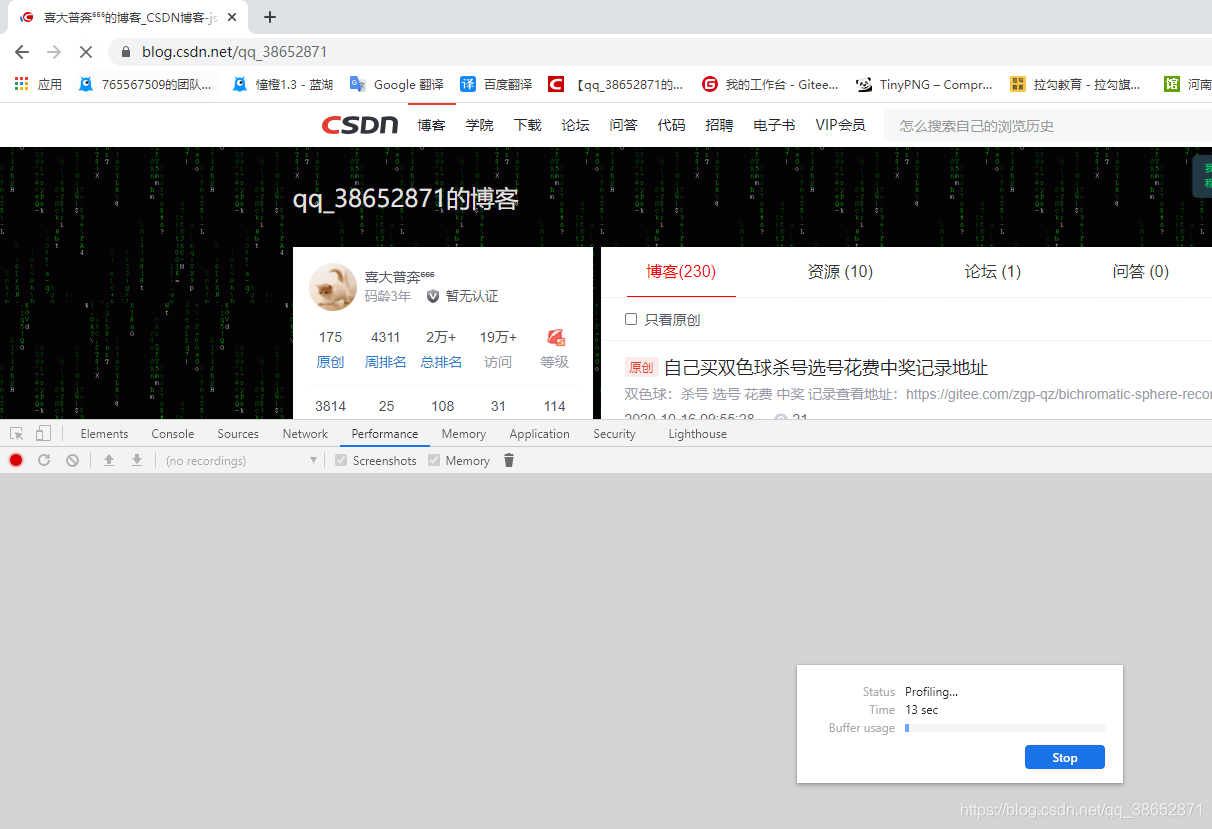Open the 憧橙1.3 - 蓝湖 bookmark

click(283, 84)
